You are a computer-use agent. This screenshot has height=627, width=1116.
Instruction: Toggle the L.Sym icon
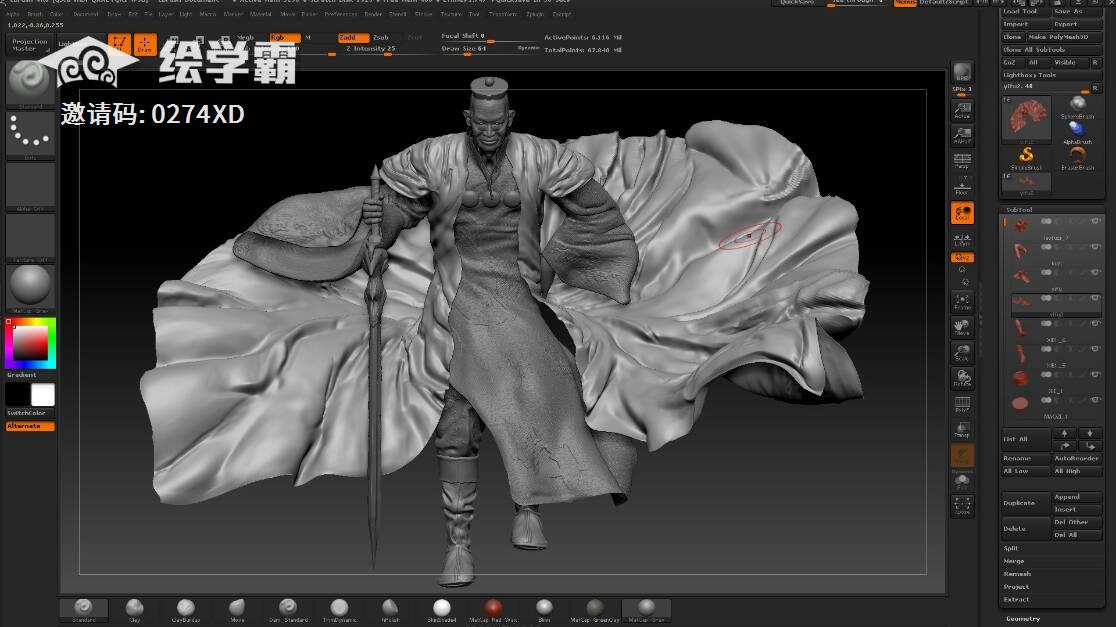click(x=962, y=239)
